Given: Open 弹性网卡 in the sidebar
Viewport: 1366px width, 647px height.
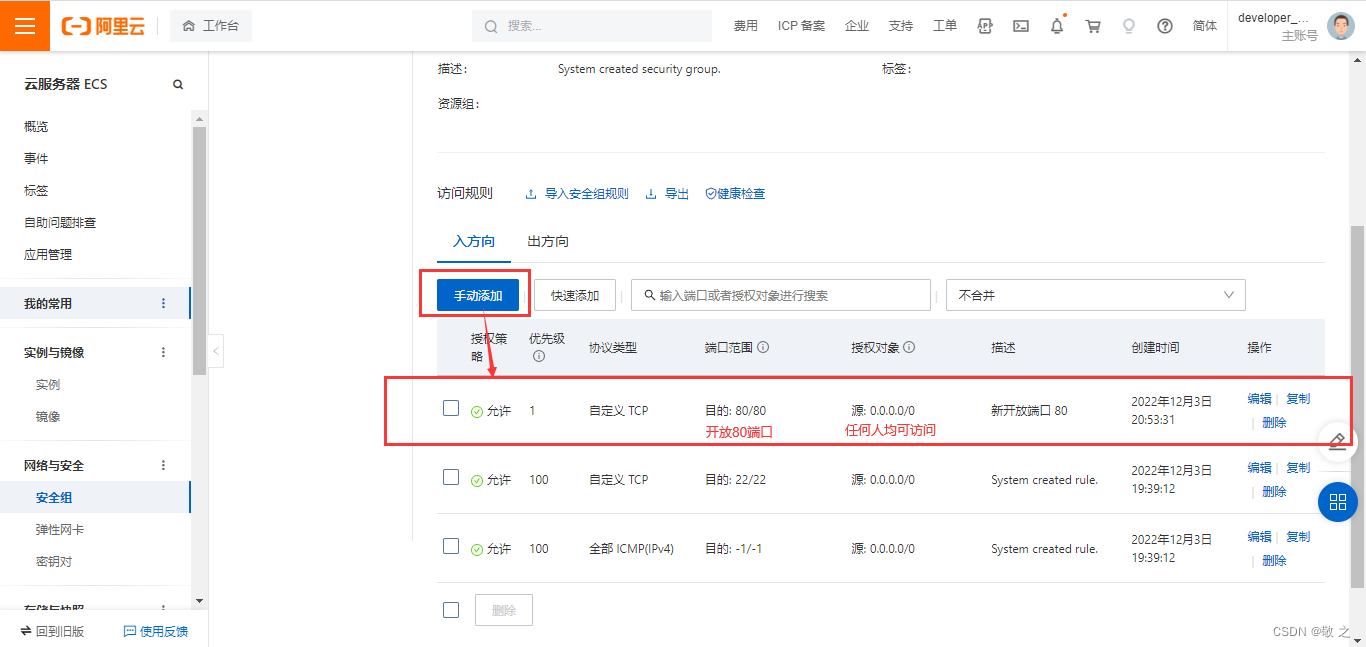Looking at the screenshot, I should [x=60, y=530].
